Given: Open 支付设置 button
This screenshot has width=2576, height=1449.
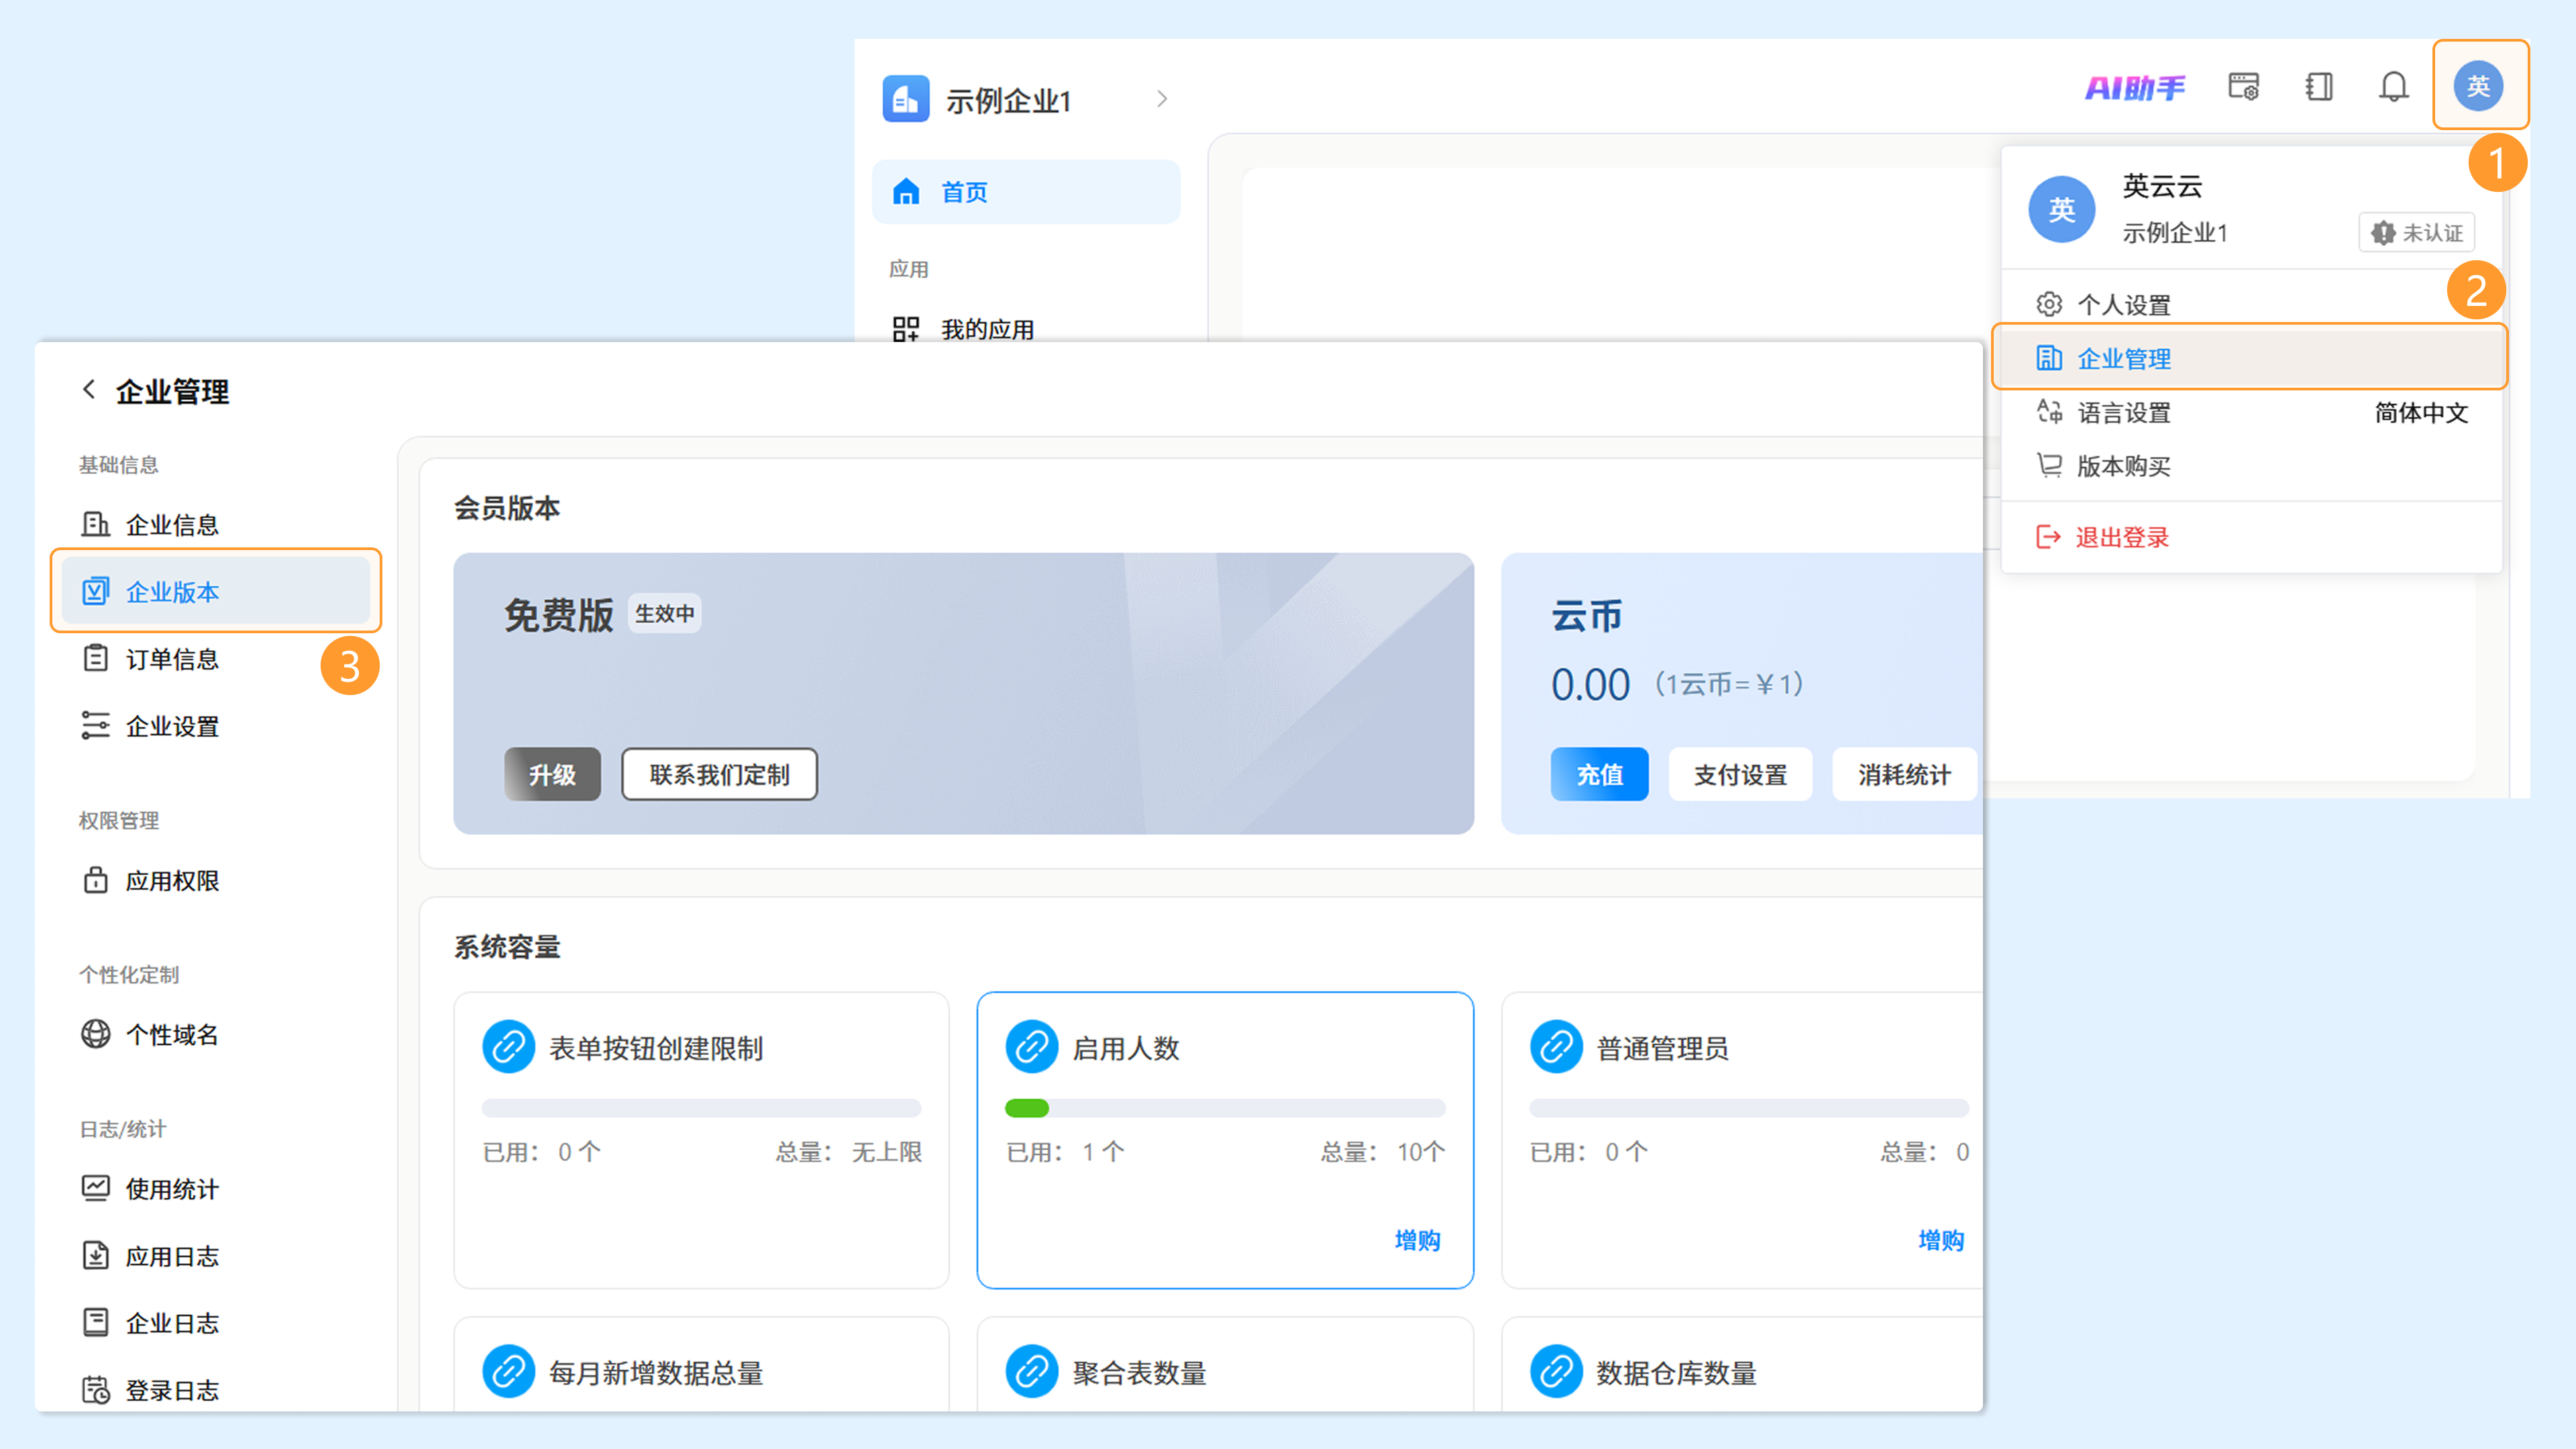Looking at the screenshot, I should 1740,774.
